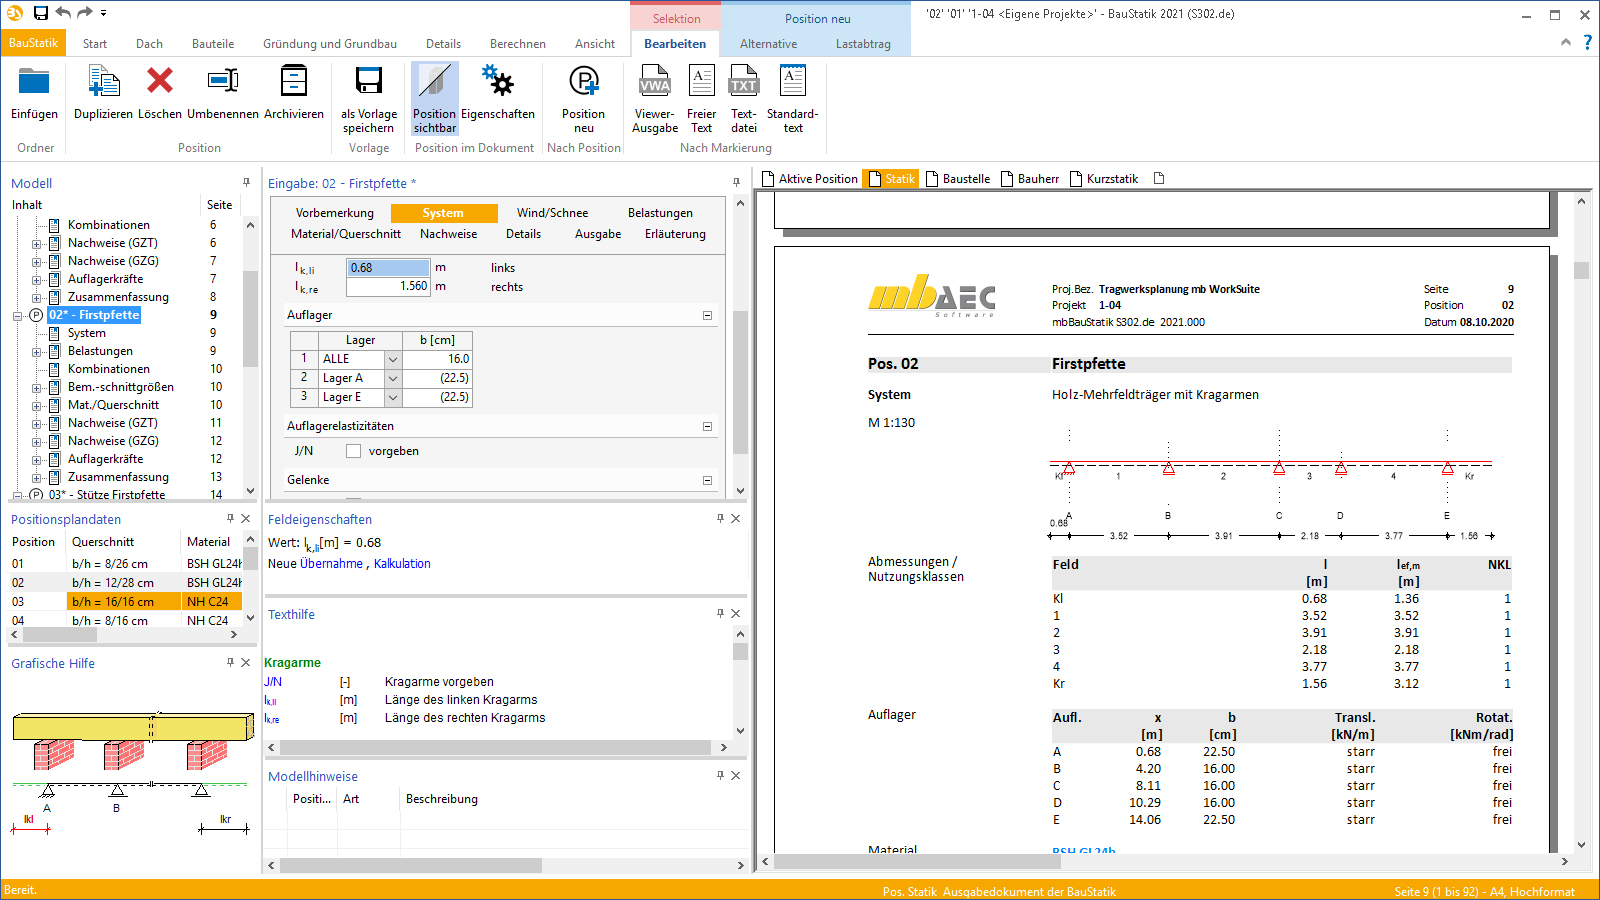Open the Belastungen input tab
Image resolution: width=1600 pixels, height=900 pixels.
click(x=660, y=213)
